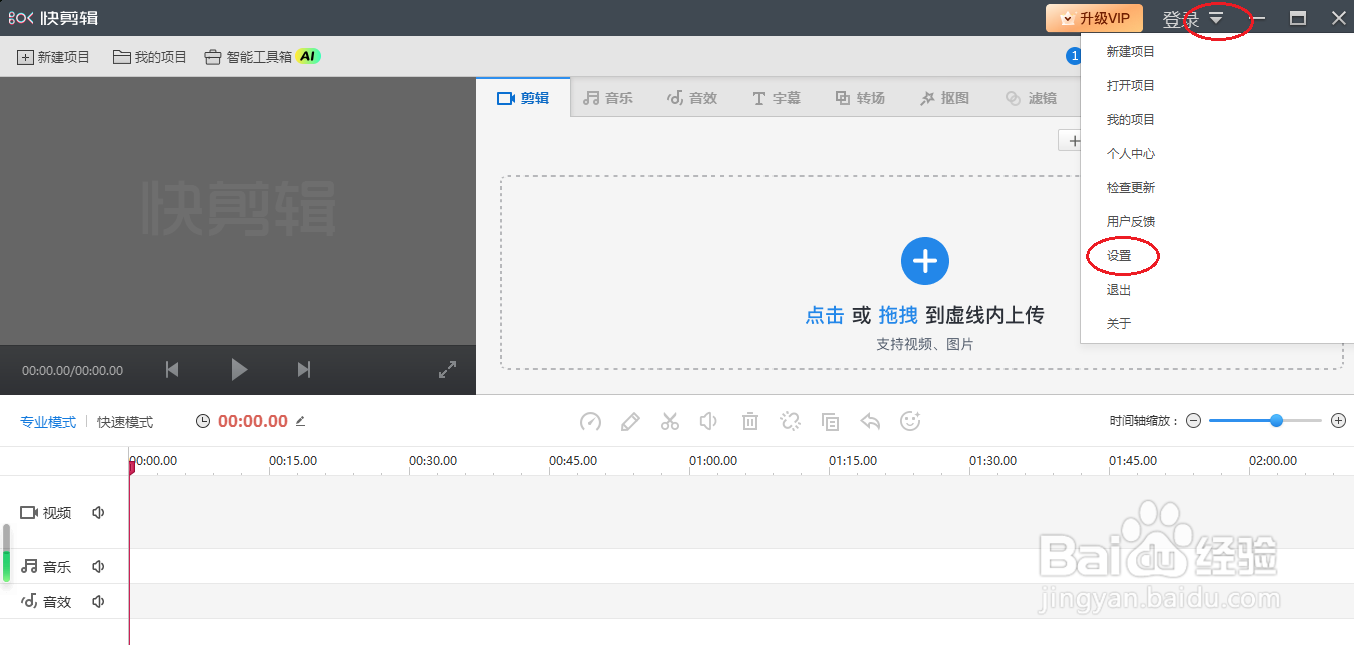The image size is (1354, 645).
Task: Zoom in the timeline with plus icon
Action: (x=1338, y=421)
